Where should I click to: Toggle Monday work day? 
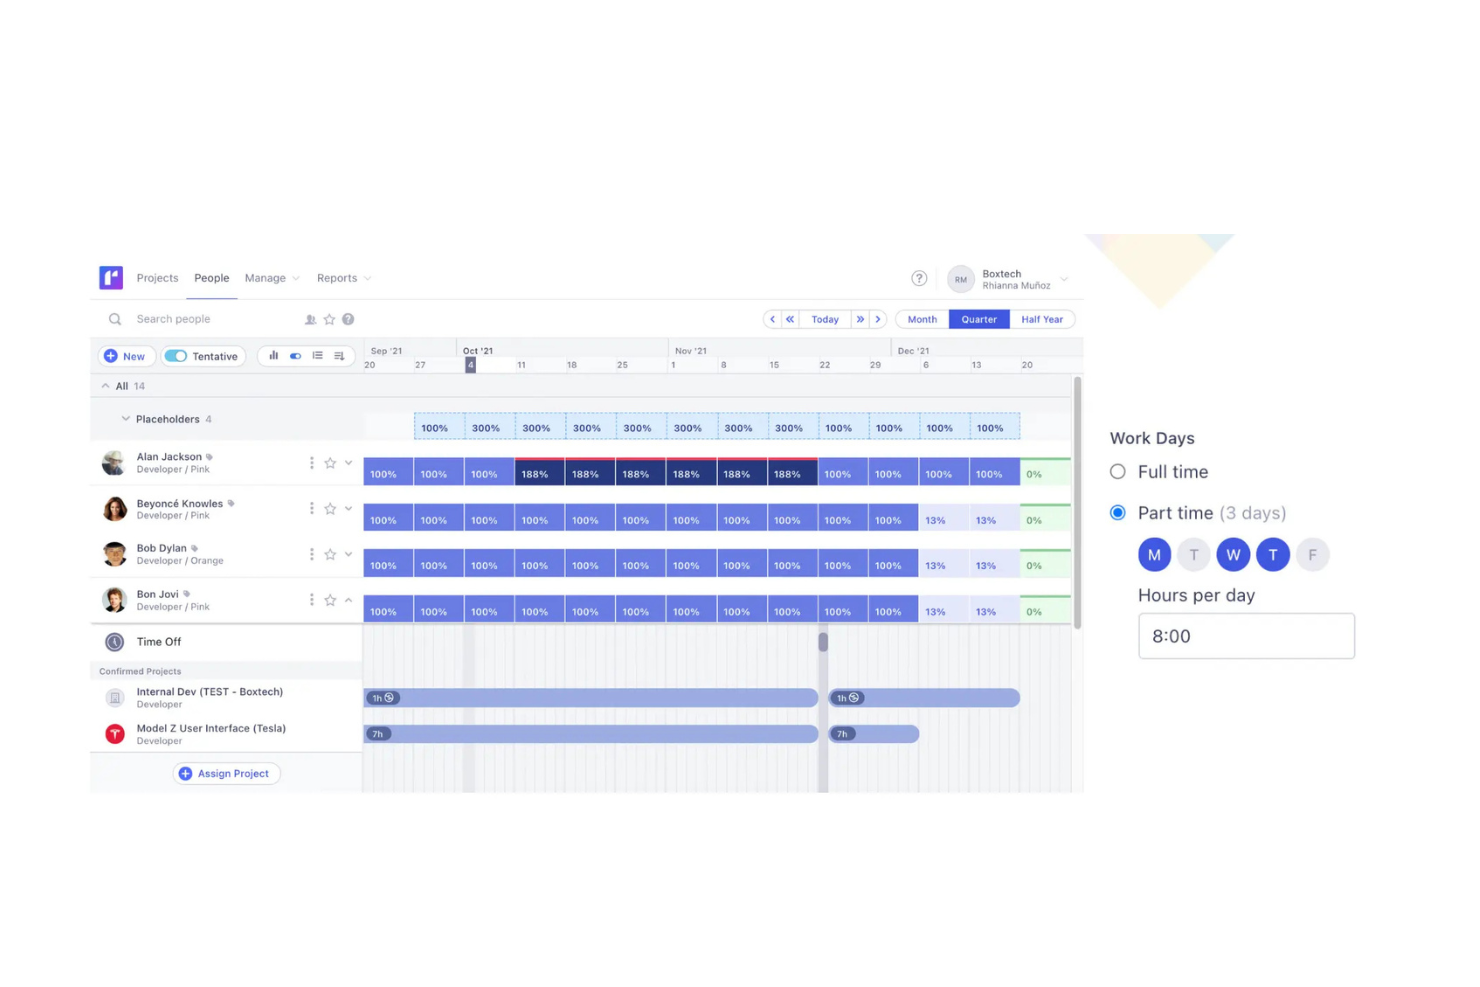click(1154, 554)
